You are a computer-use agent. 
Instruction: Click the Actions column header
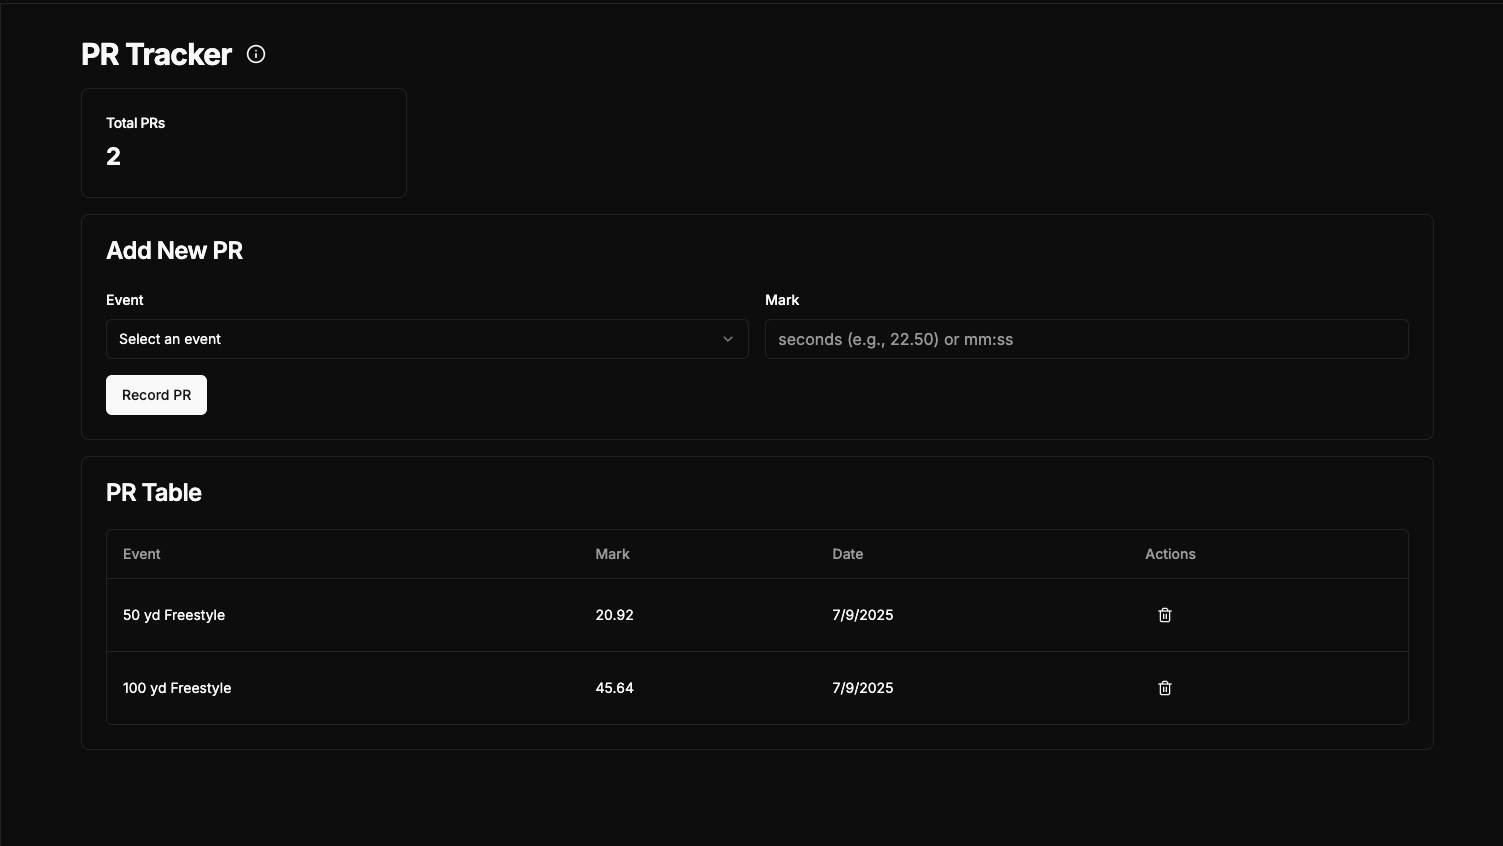tap(1170, 554)
